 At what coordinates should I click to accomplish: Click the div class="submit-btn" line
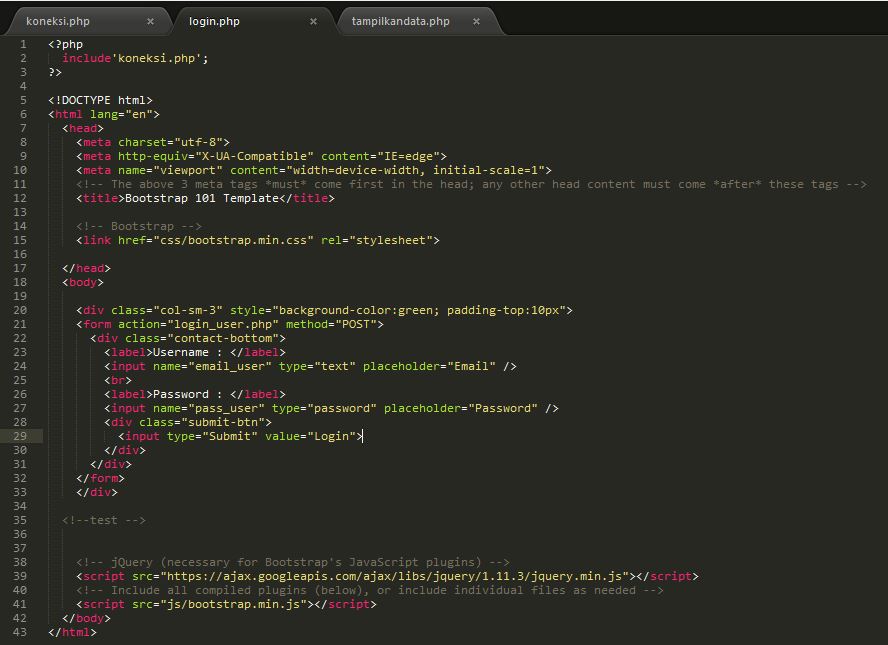coord(188,422)
